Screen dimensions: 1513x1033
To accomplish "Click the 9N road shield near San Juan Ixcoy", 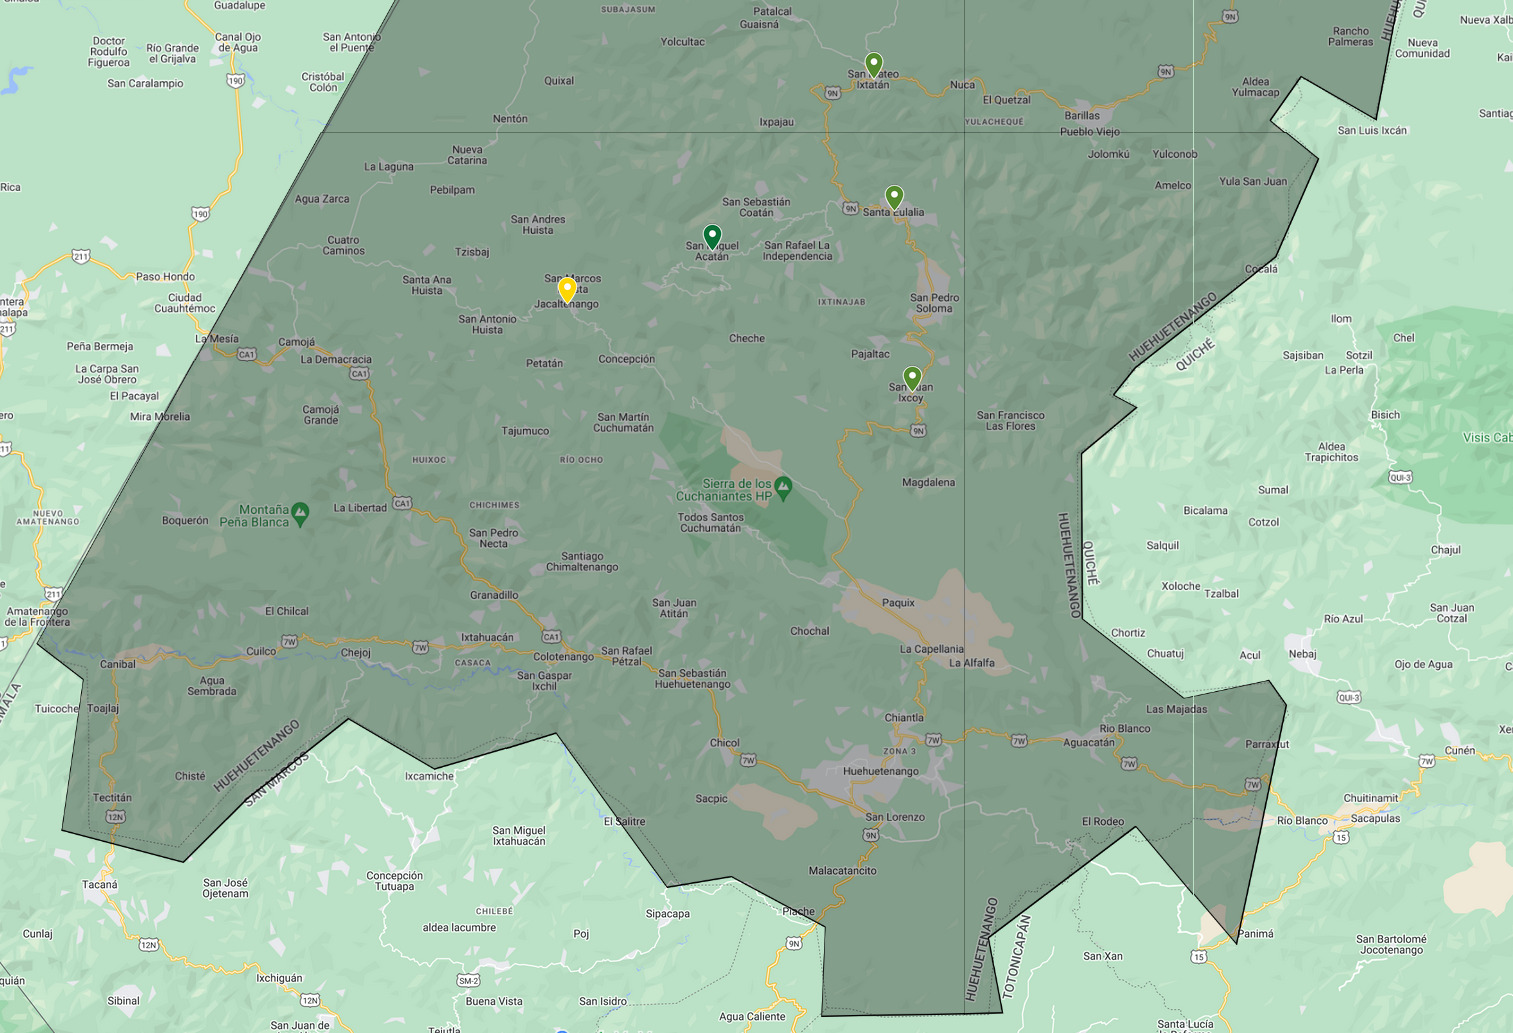I will pyautogui.click(x=918, y=431).
